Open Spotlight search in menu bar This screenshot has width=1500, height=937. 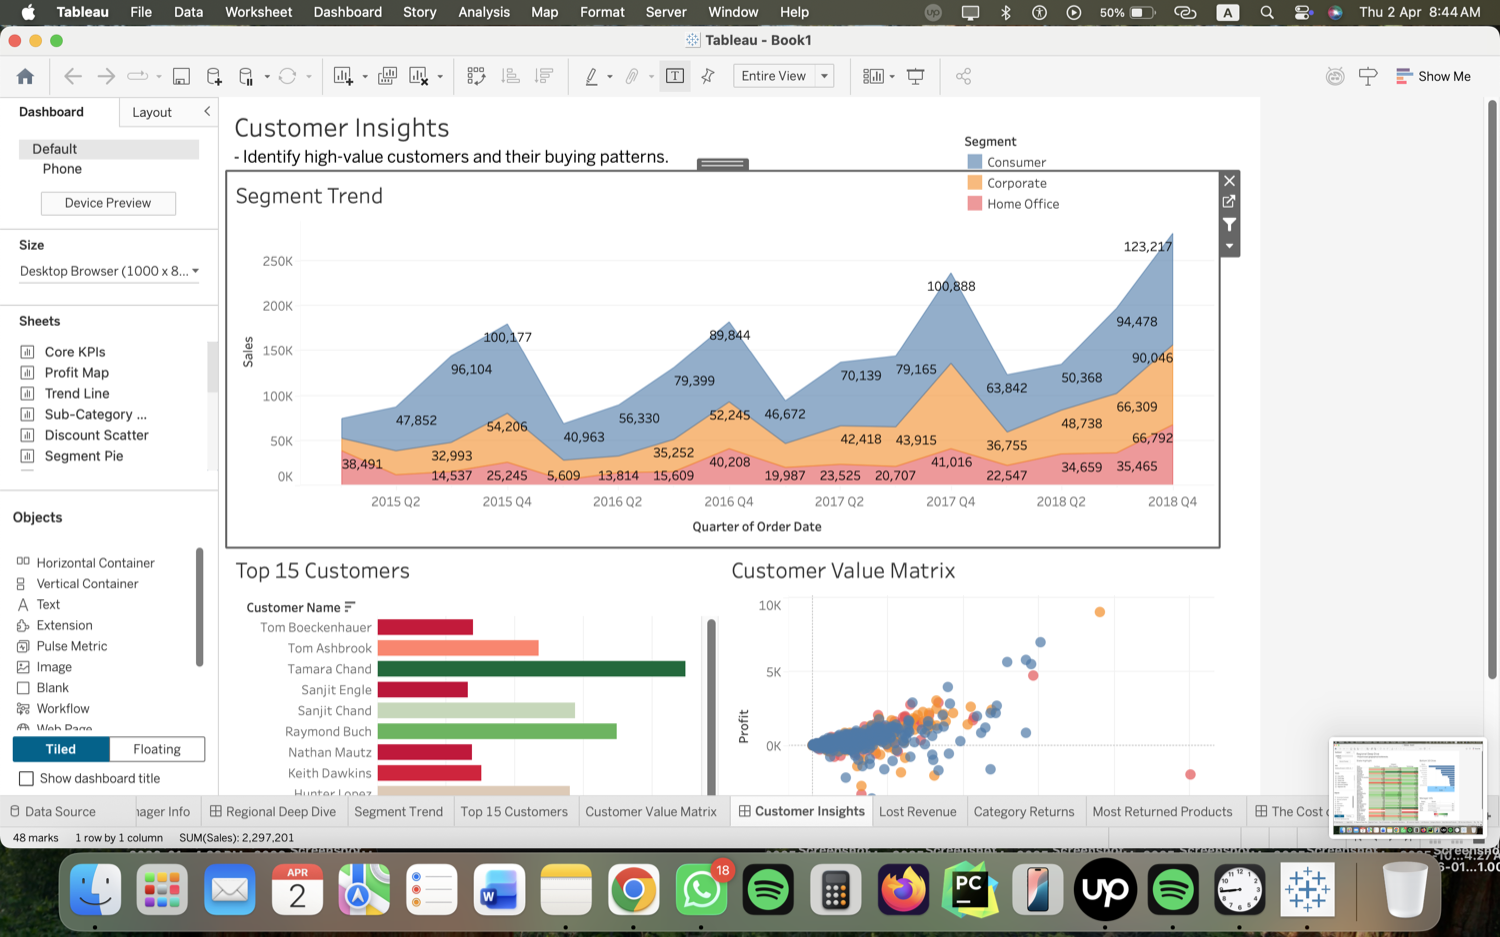1267,12
